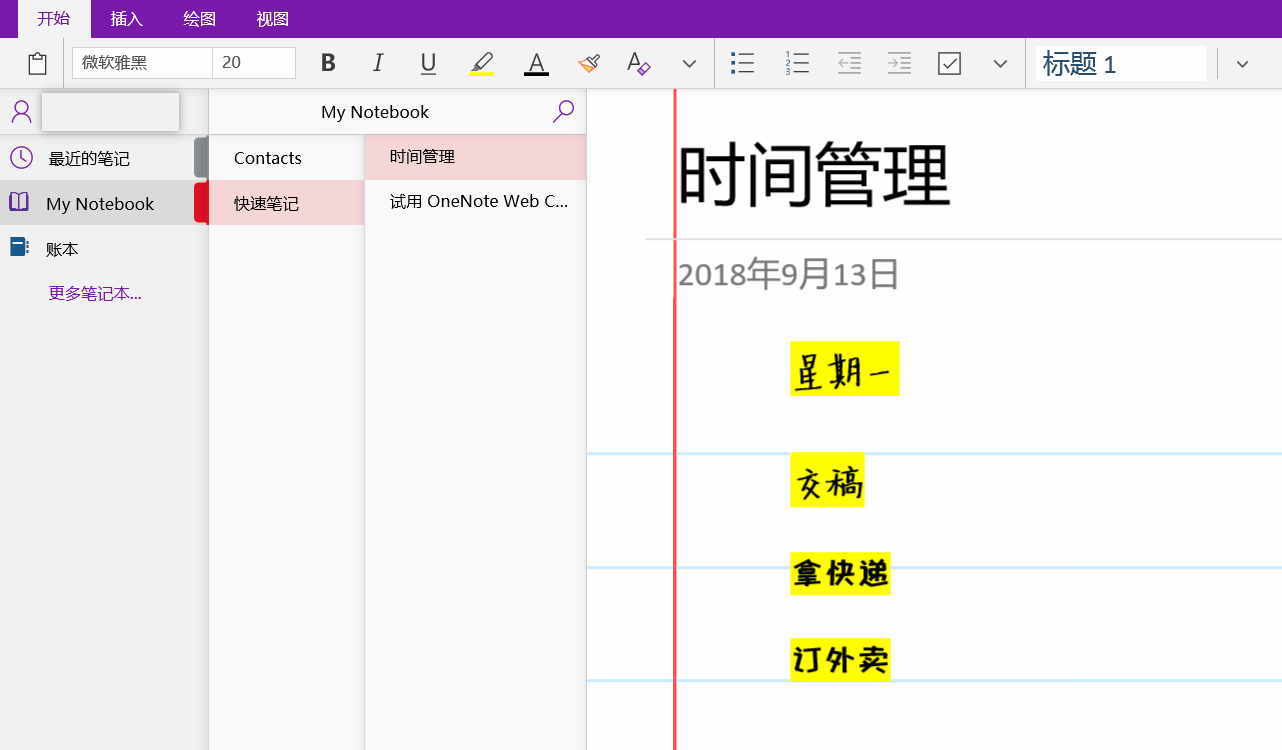The width and height of the screenshot is (1282, 750).
Task: Click the account profile button
Action: (21, 111)
